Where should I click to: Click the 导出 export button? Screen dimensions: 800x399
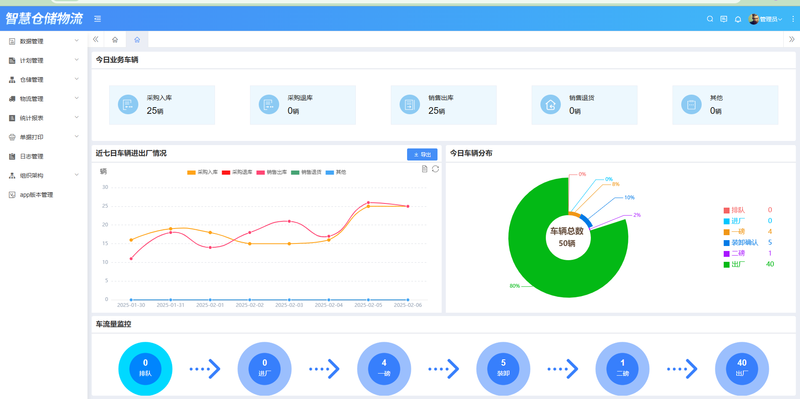(x=422, y=154)
